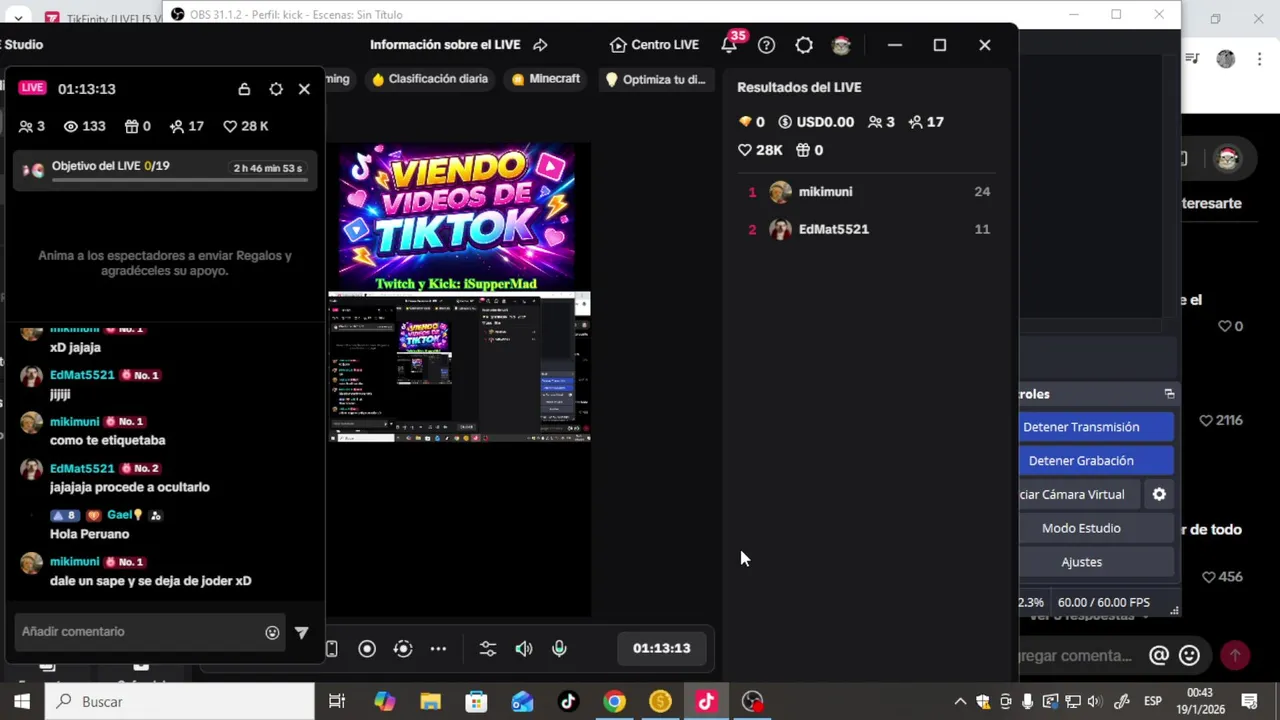The height and width of the screenshot is (720, 1280).
Task: Open settings gear in LIVE chat panel
Action: 276,89
